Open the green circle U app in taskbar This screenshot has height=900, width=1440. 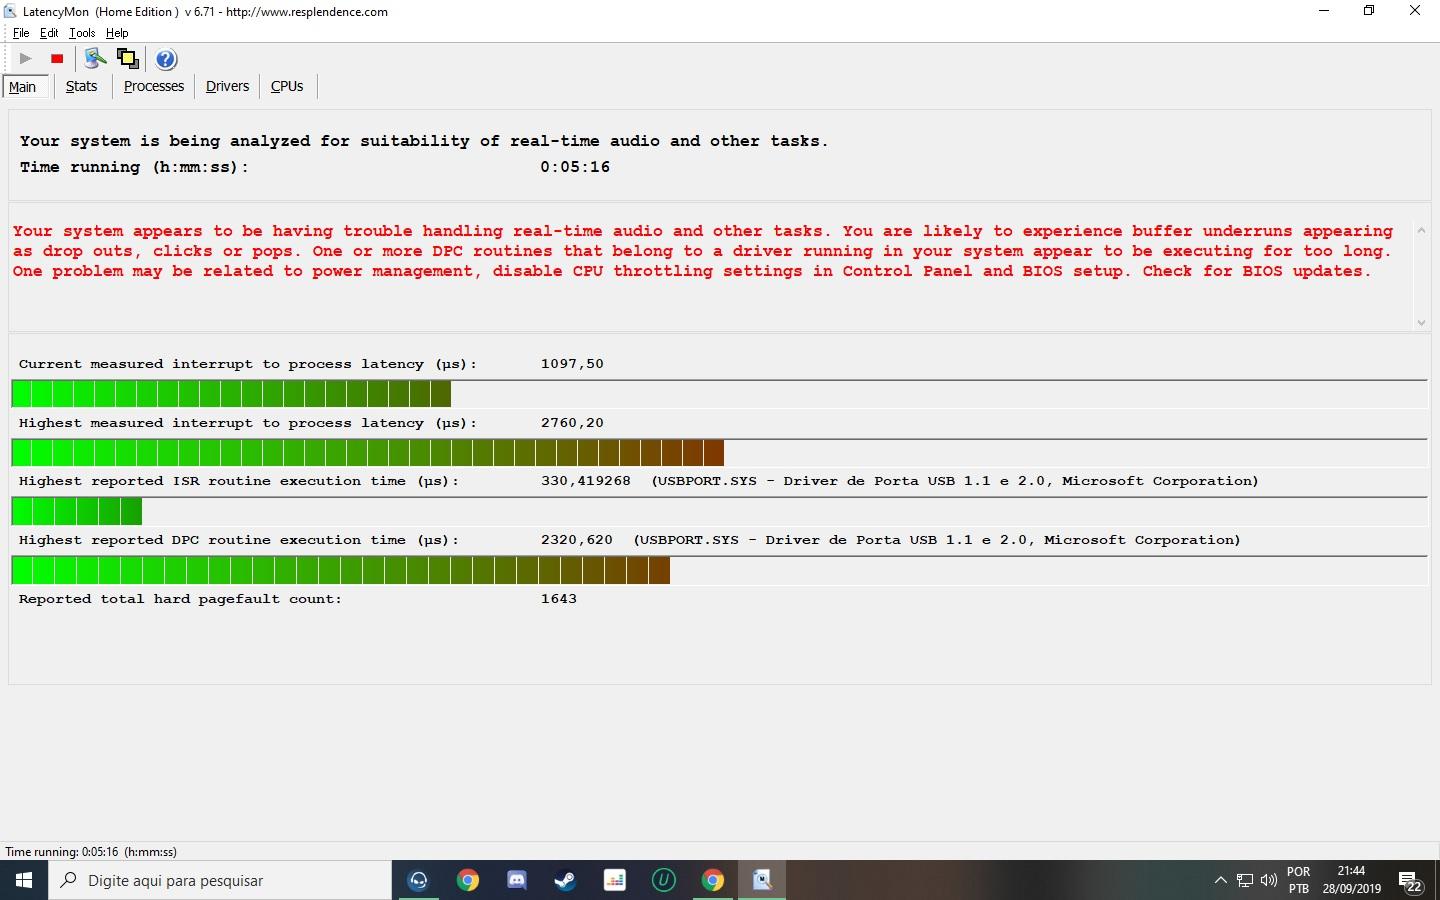[x=663, y=880]
